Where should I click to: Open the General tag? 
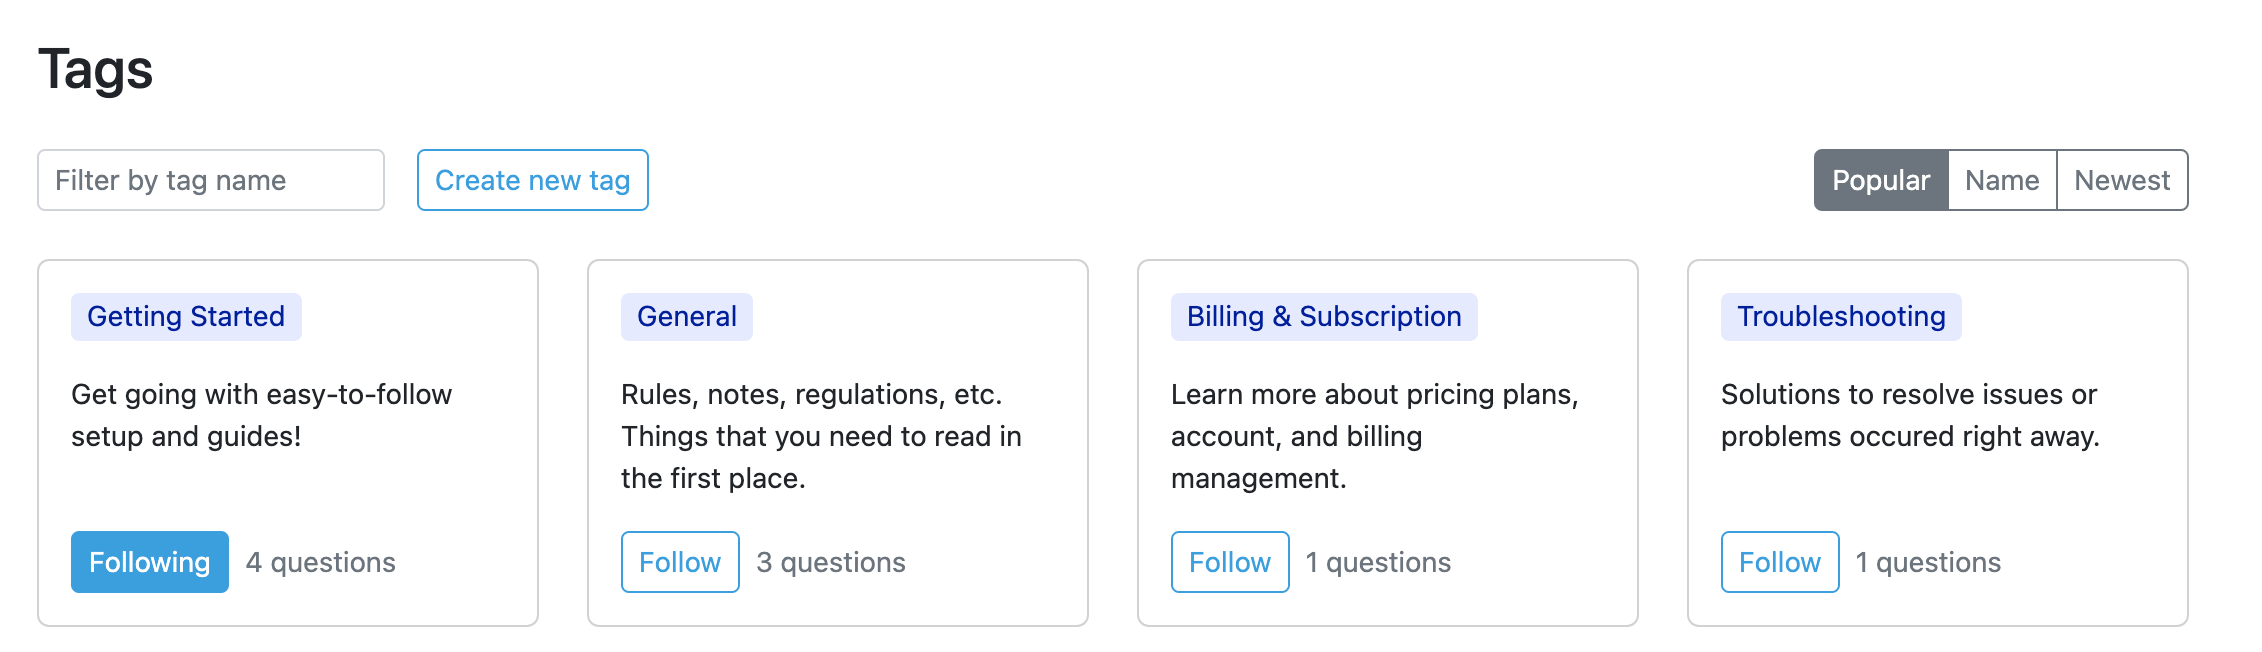(686, 316)
